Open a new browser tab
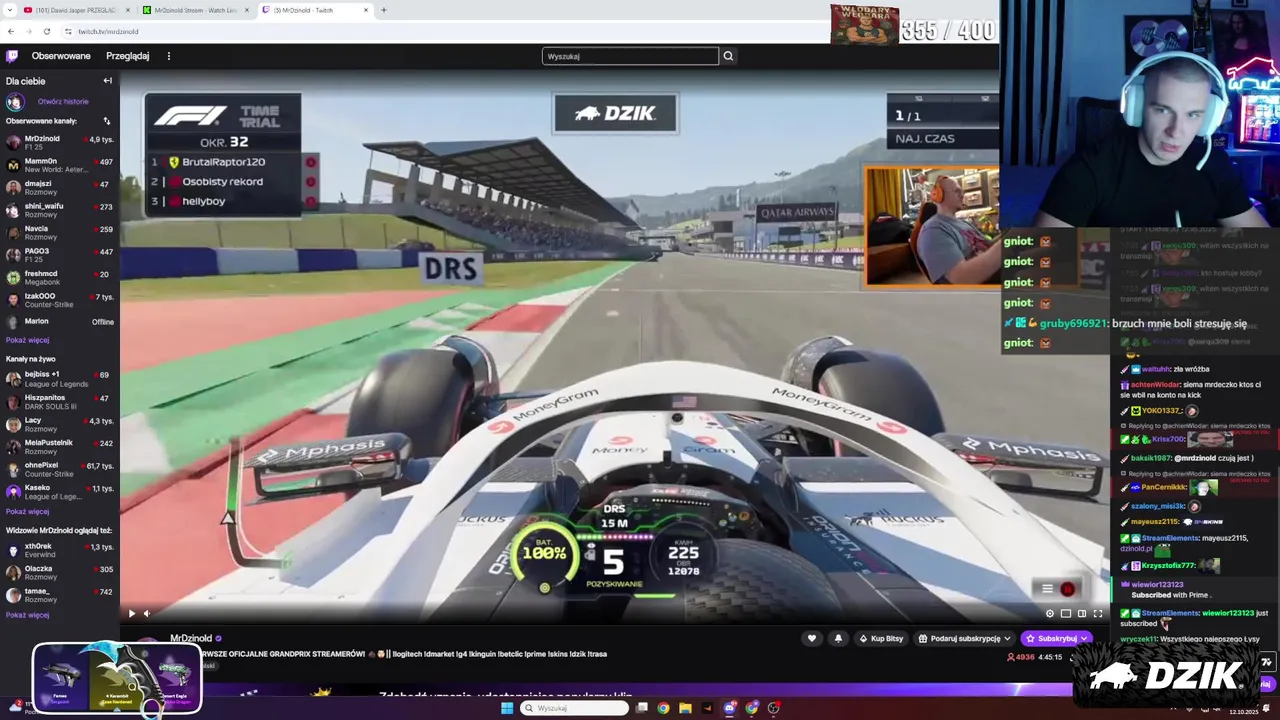This screenshot has width=1280, height=720. pyautogui.click(x=383, y=10)
